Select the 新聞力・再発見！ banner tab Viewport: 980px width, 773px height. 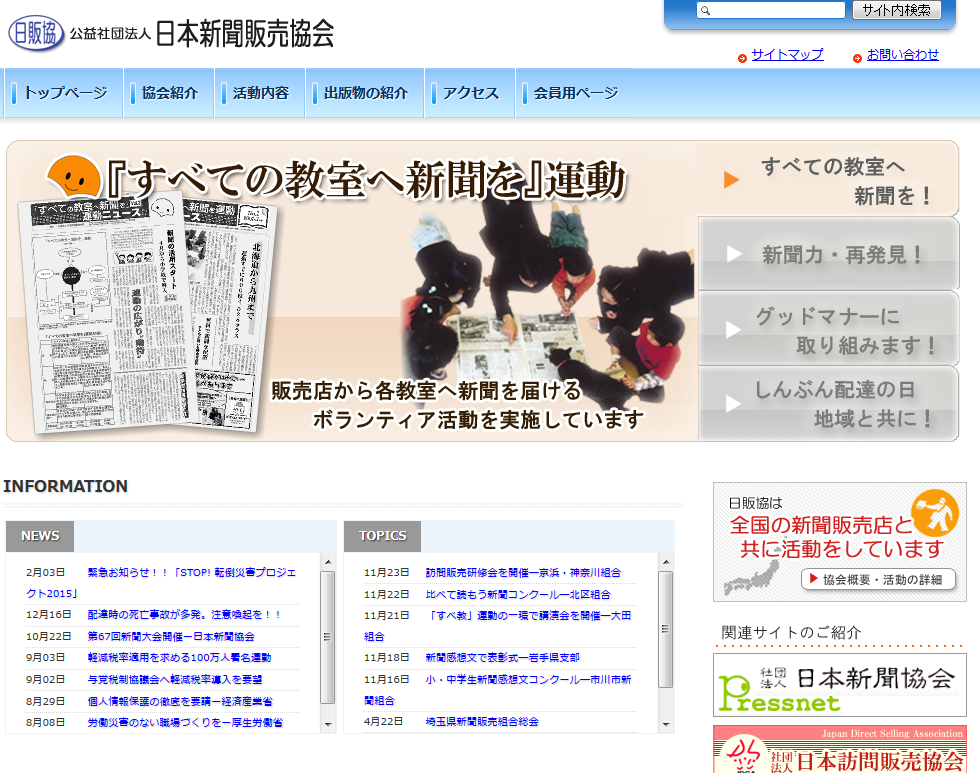coord(828,254)
